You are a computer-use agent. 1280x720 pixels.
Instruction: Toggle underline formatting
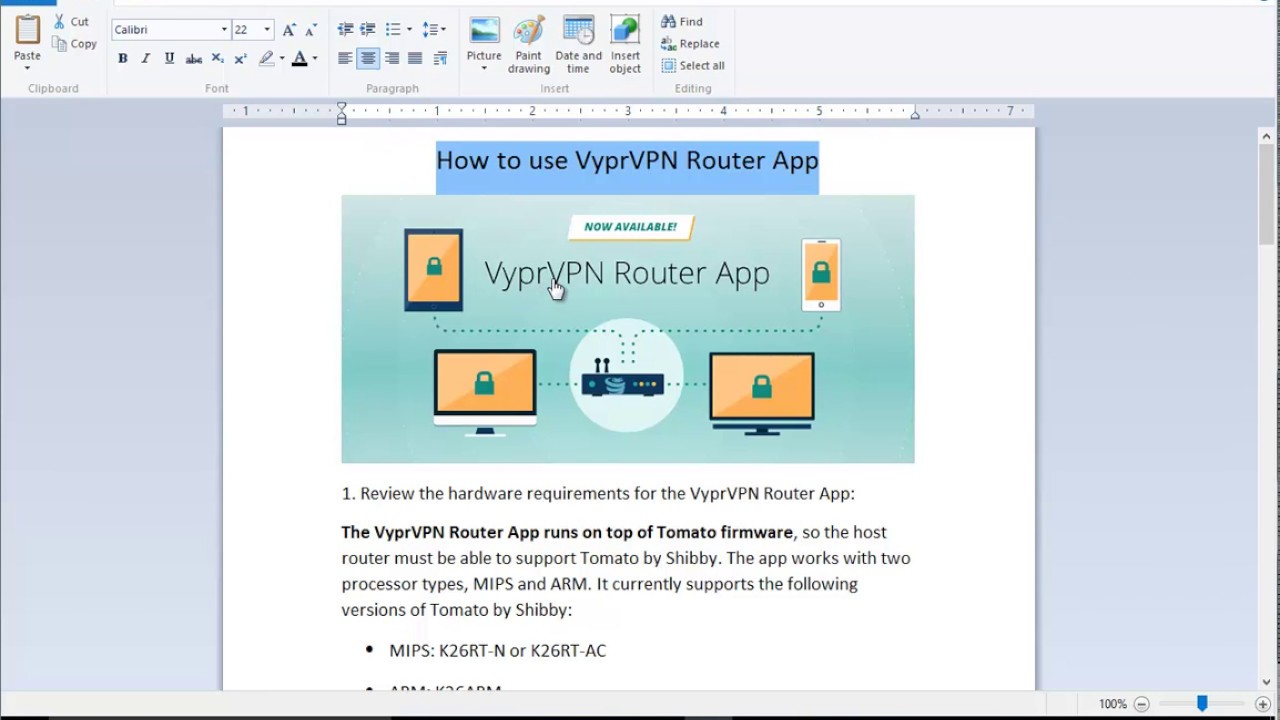[x=169, y=59]
